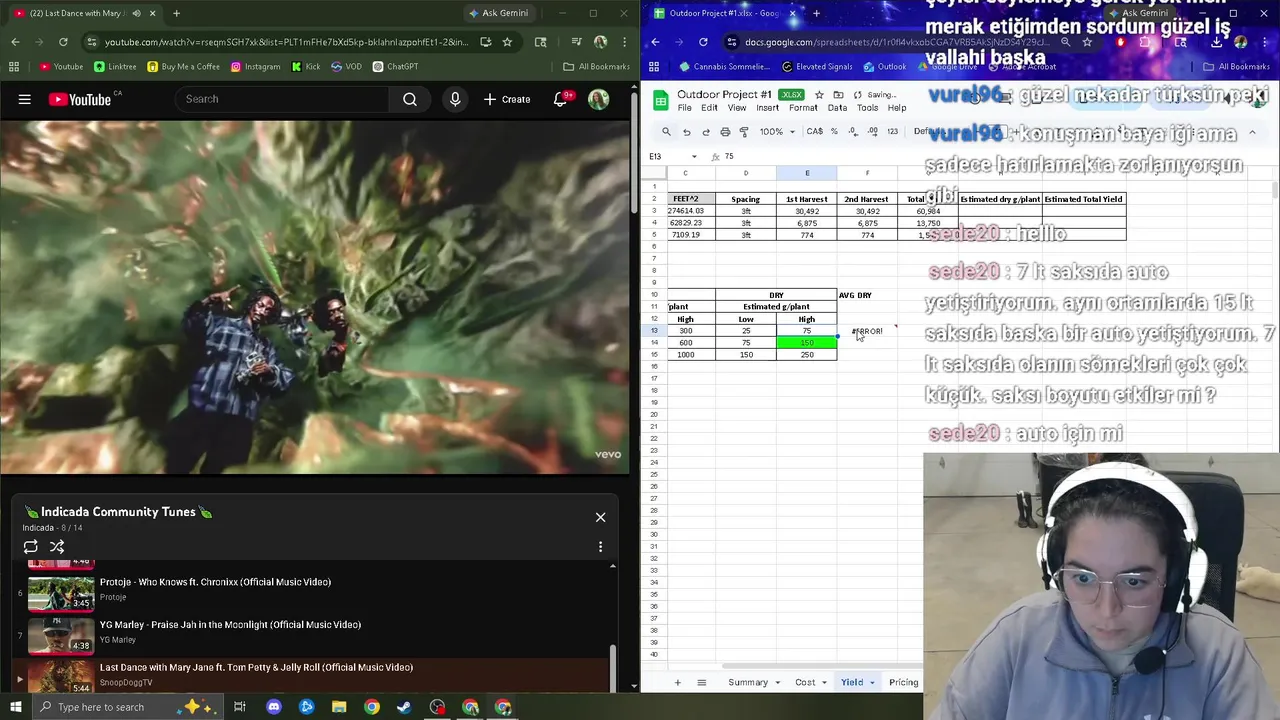Play YG Marley Praise Jah in the Moonlight

tap(230, 625)
